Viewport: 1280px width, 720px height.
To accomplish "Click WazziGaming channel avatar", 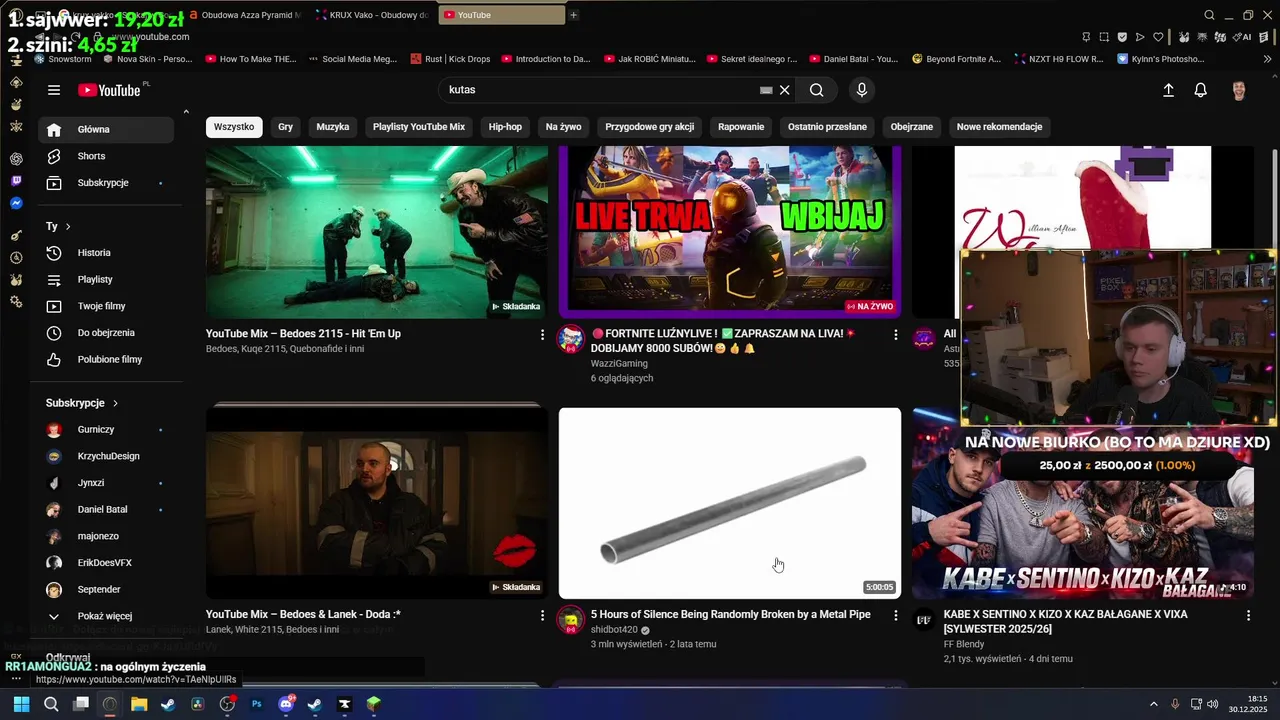I will (571, 338).
